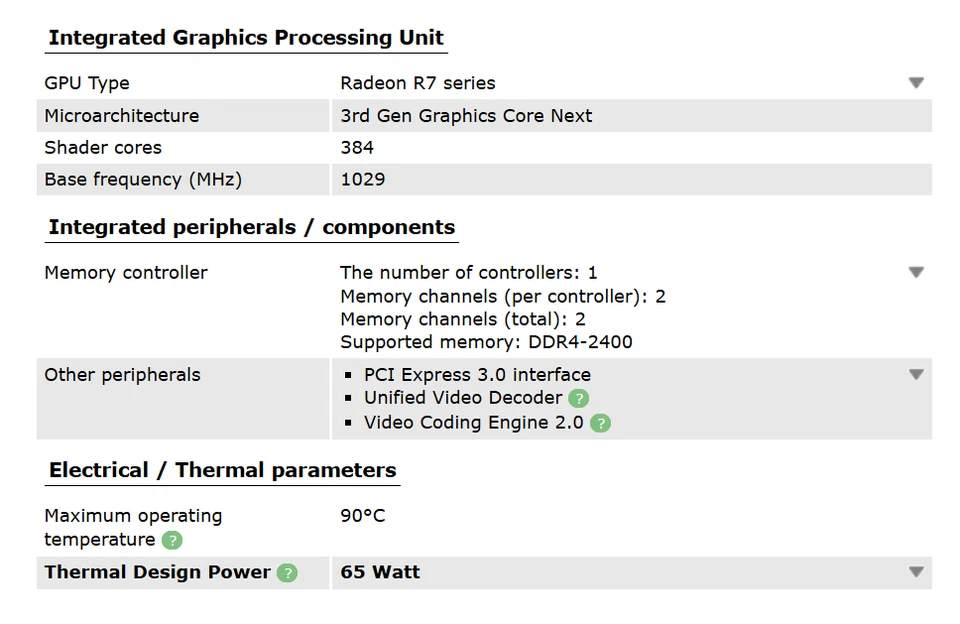
Task: Expand the Memory controller row
Action: click(x=916, y=271)
